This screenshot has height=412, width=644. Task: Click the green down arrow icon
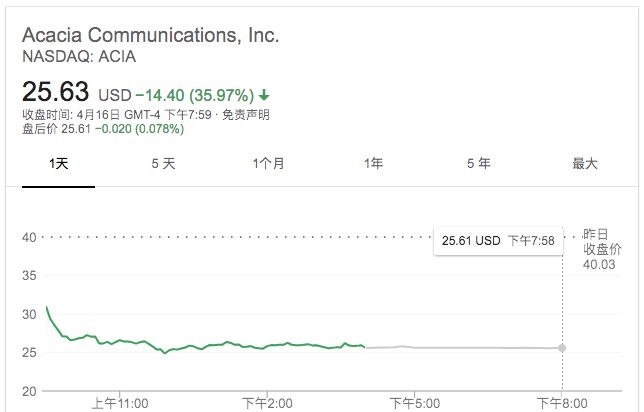tap(264, 95)
